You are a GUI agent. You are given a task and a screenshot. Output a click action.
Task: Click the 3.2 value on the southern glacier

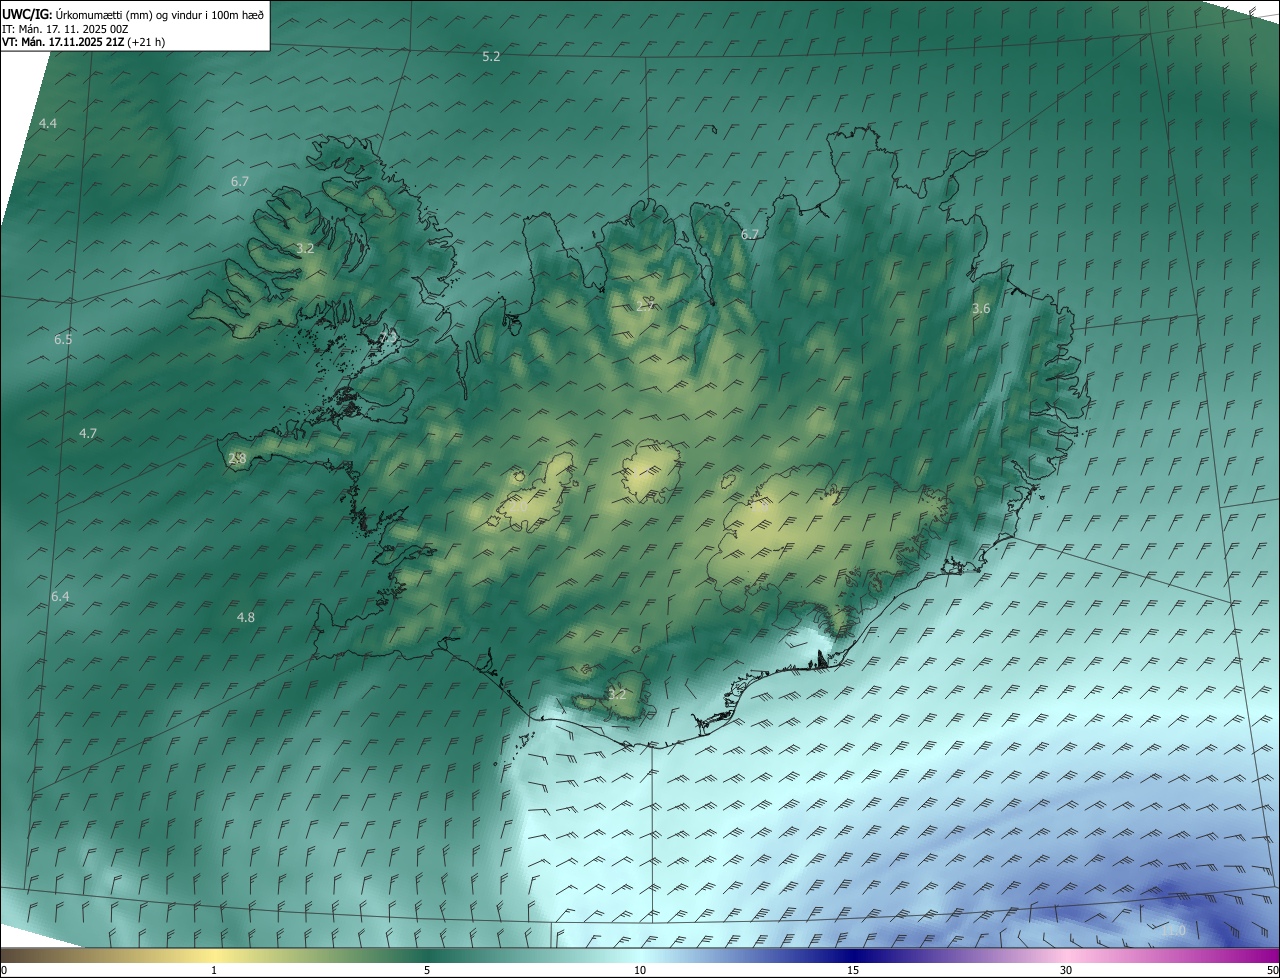point(617,693)
